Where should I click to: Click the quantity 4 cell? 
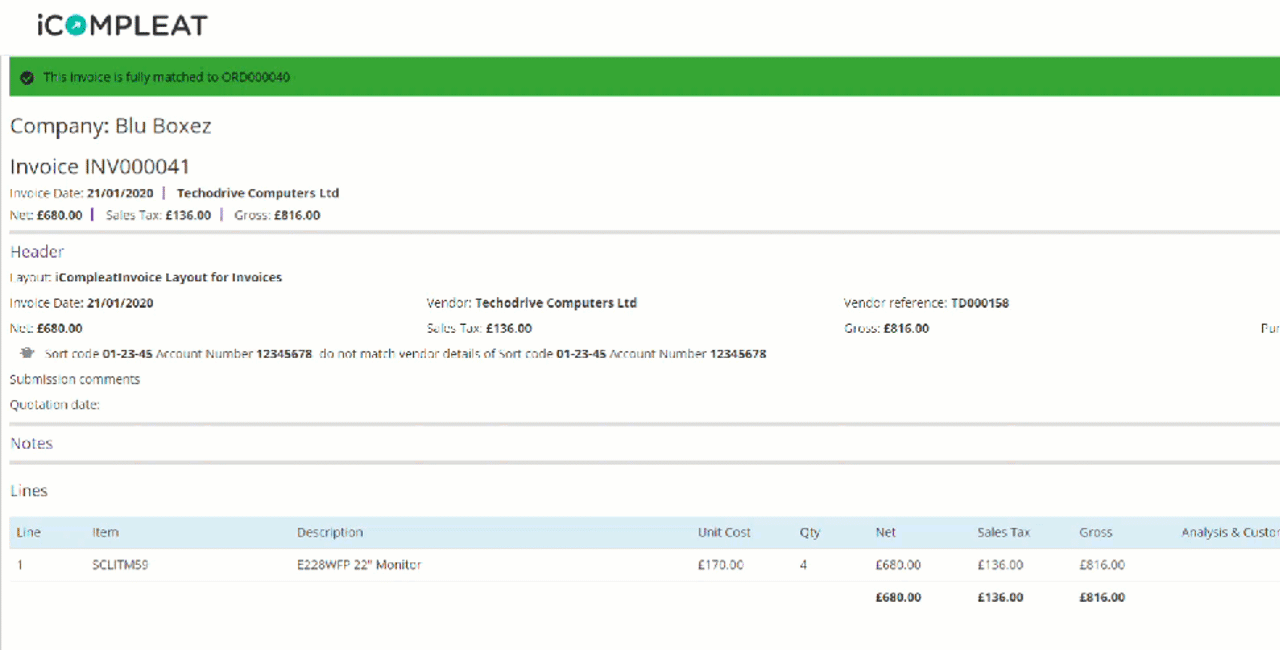[x=804, y=565]
